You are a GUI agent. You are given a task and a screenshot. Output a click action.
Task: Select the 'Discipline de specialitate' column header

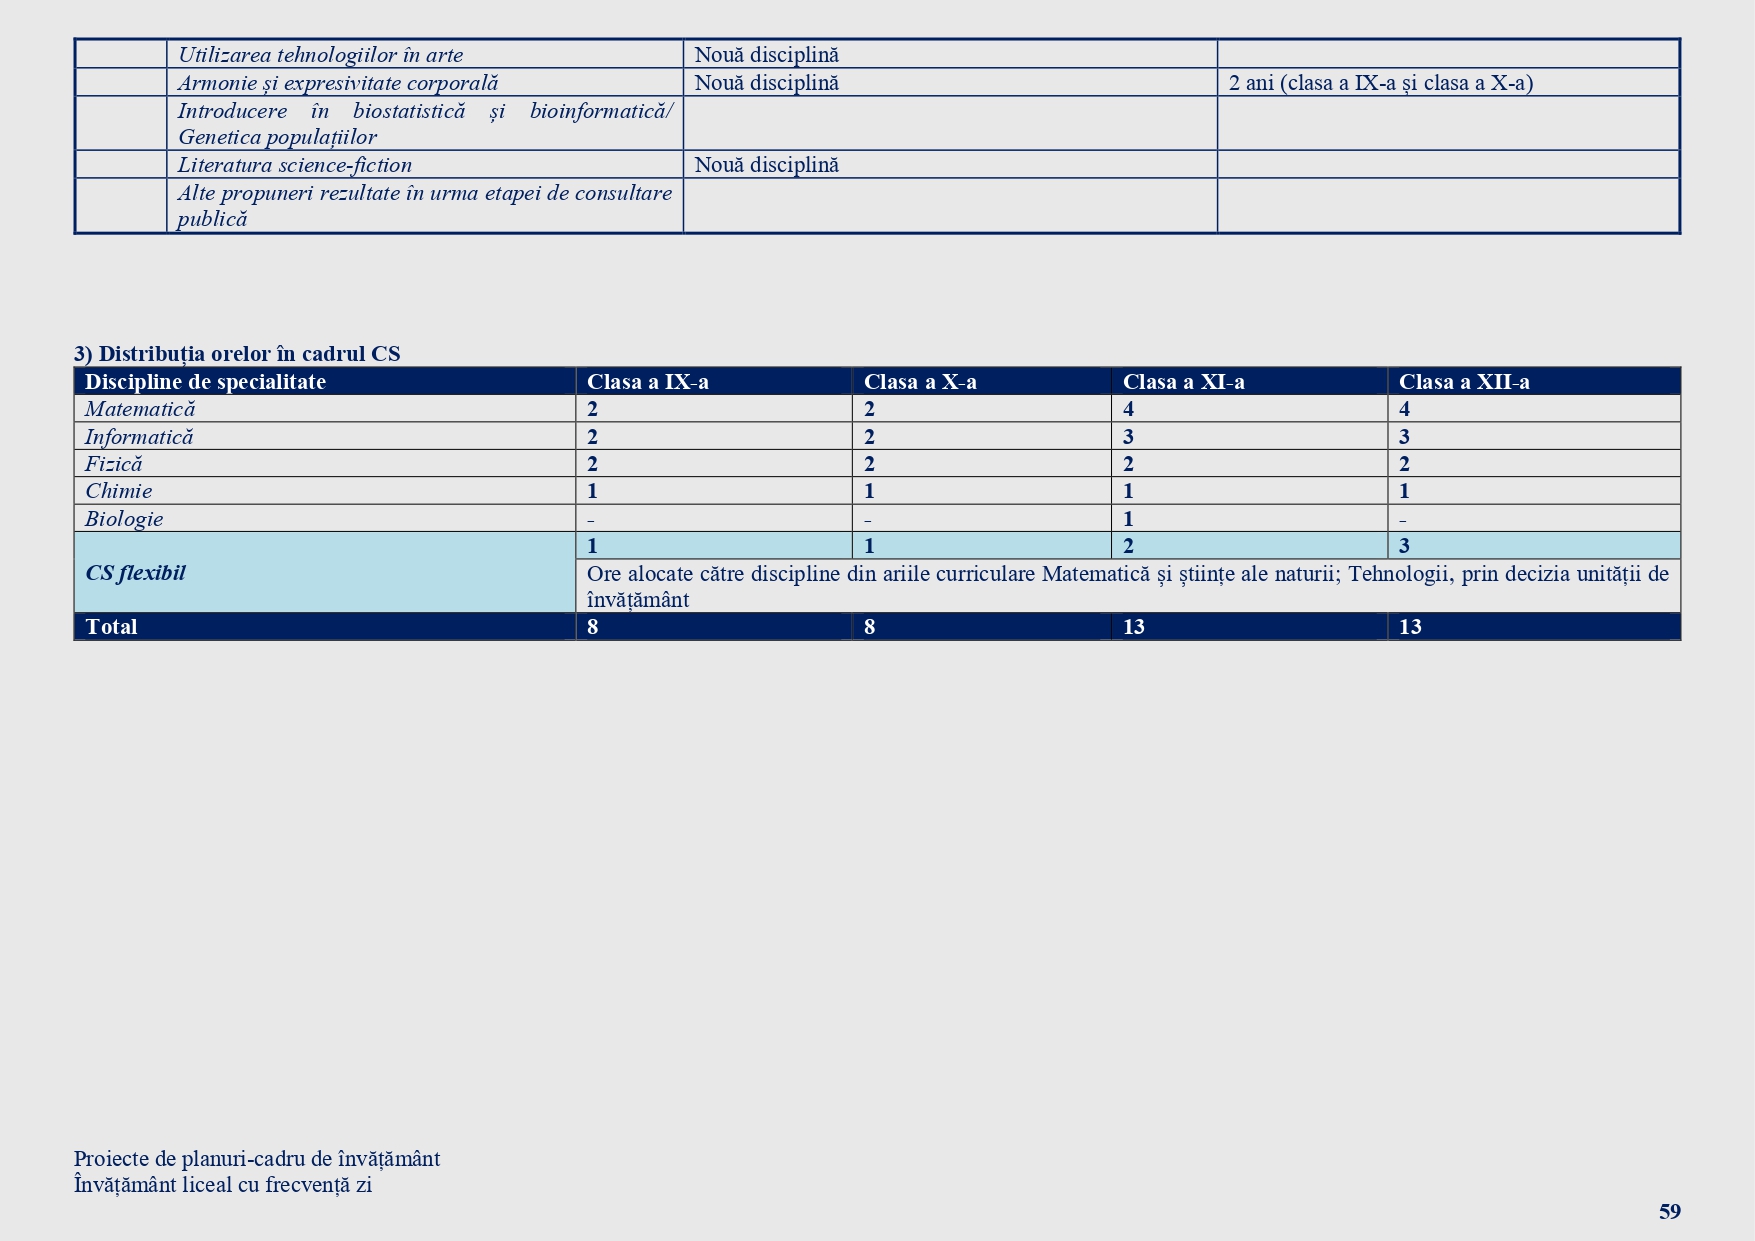tap(205, 382)
